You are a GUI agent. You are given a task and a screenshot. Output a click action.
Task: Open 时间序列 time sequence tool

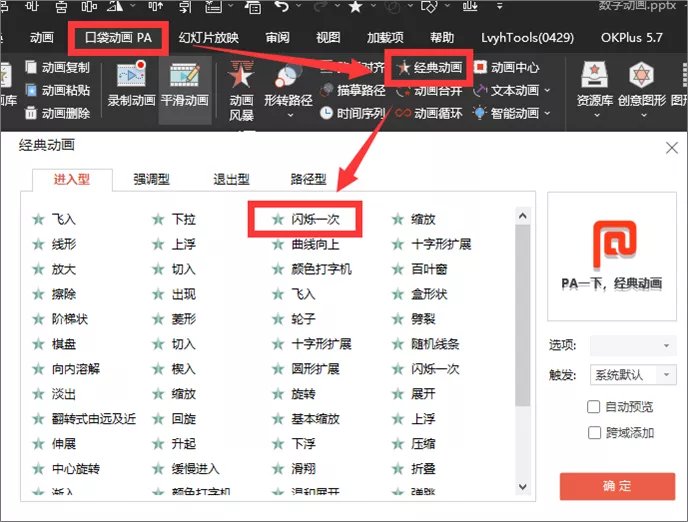click(353, 113)
